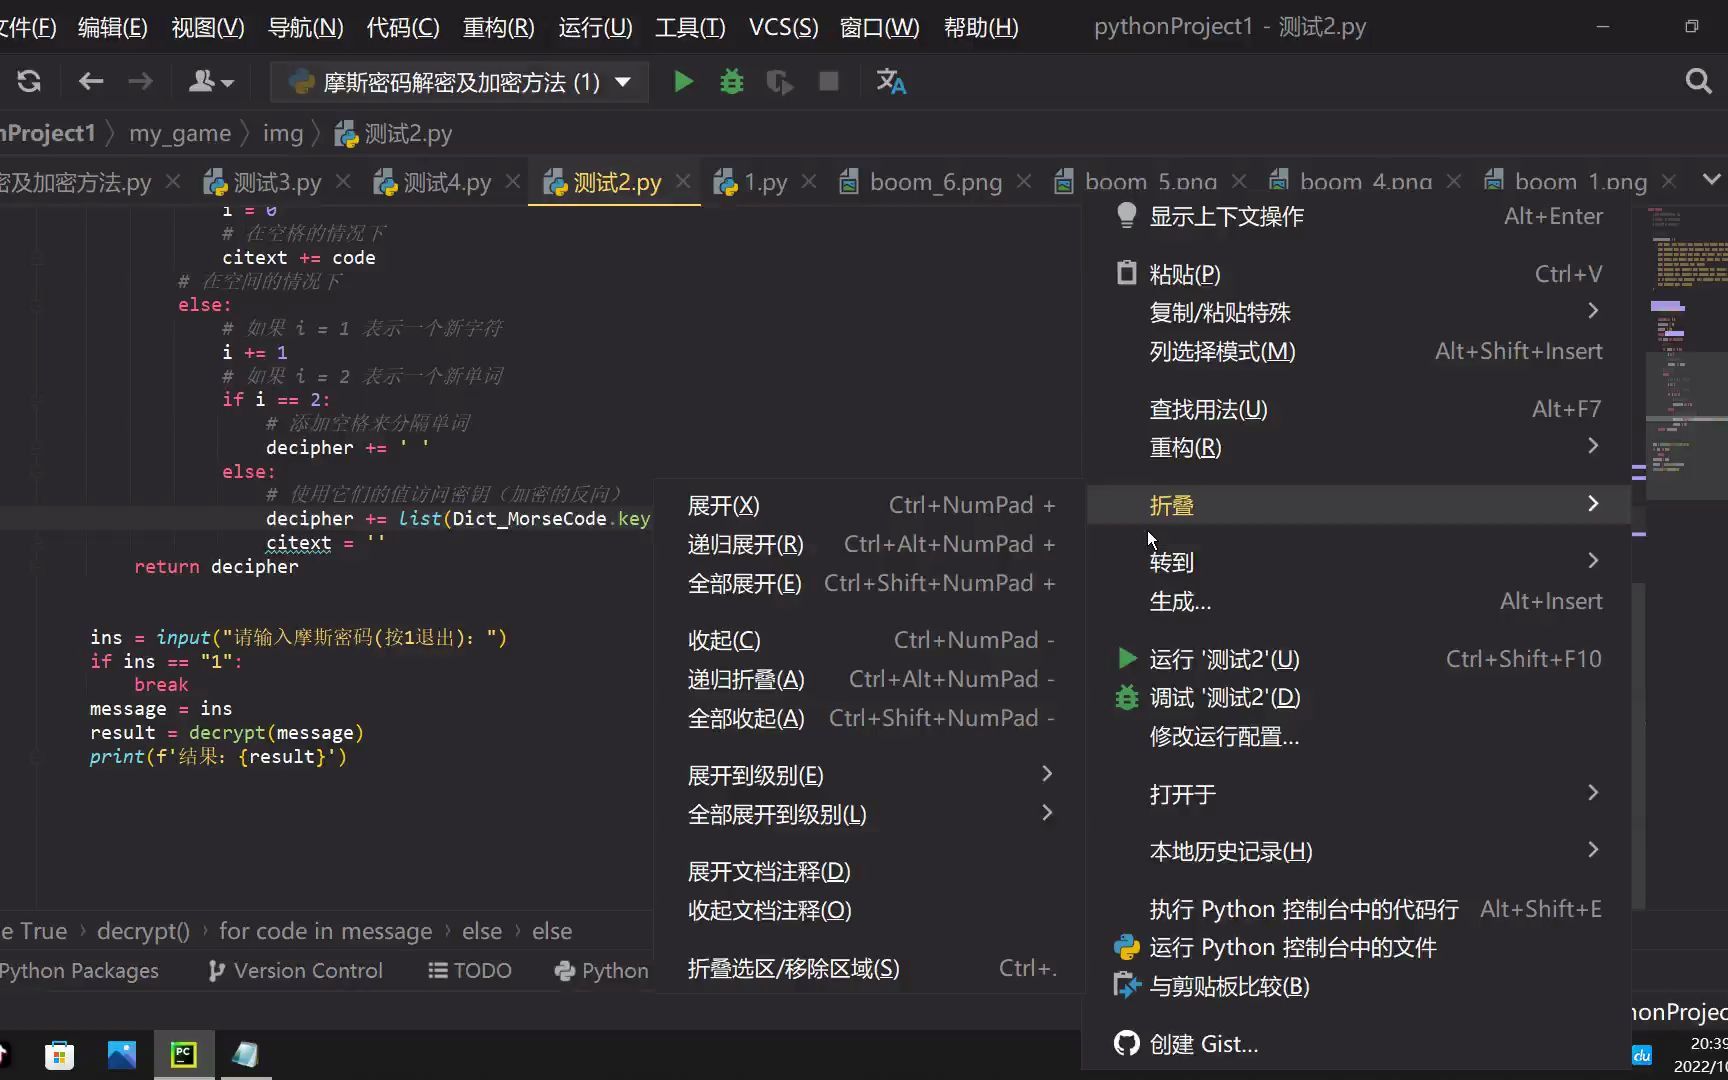Select 全部展开(E) in fold submenu
Viewport: 1728px width, 1080px height.
[x=870, y=583]
